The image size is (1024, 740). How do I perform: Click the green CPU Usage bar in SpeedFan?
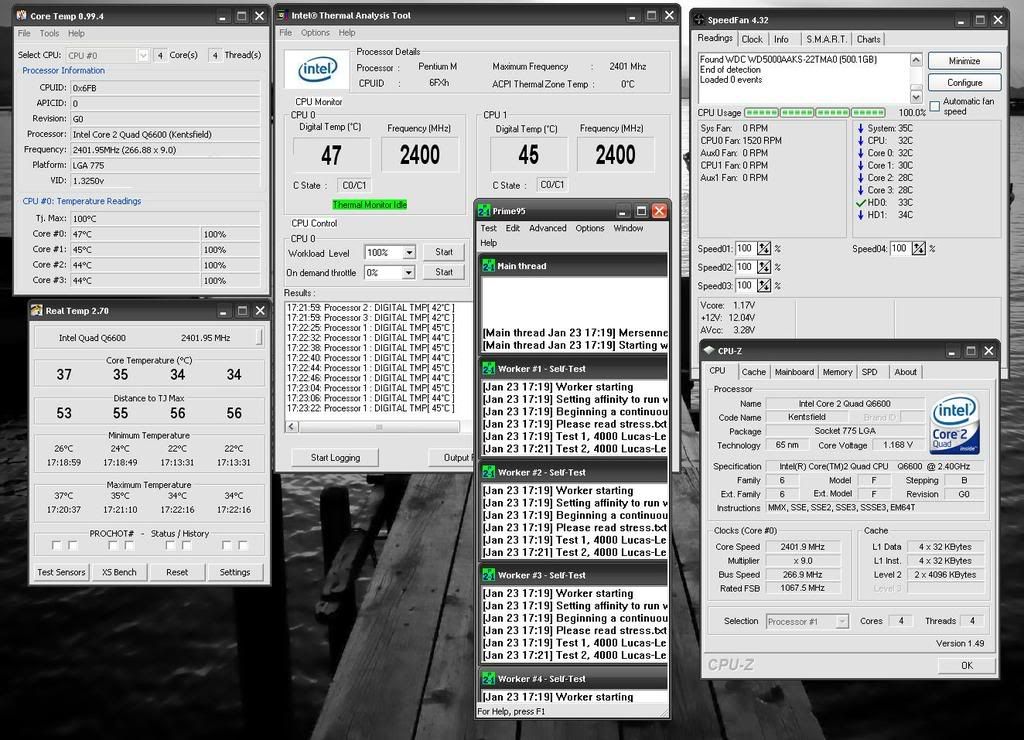(815, 112)
